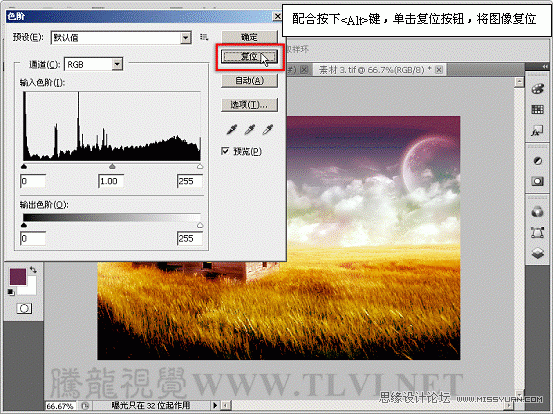
Task: Open the preset options menu icon
Action: pyautogui.click(x=204, y=37)
